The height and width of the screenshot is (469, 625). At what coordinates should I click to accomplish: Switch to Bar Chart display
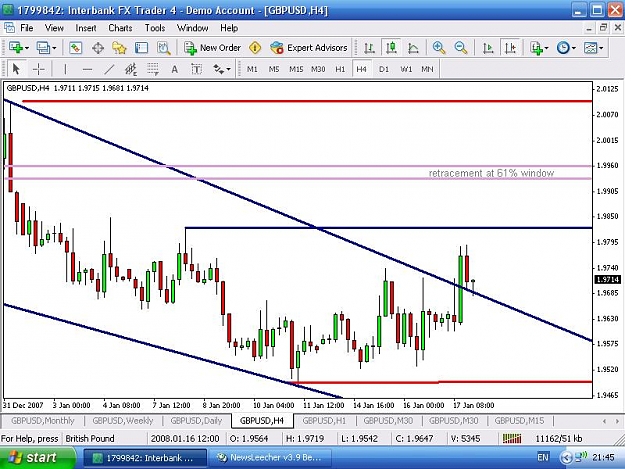[369, 48]
